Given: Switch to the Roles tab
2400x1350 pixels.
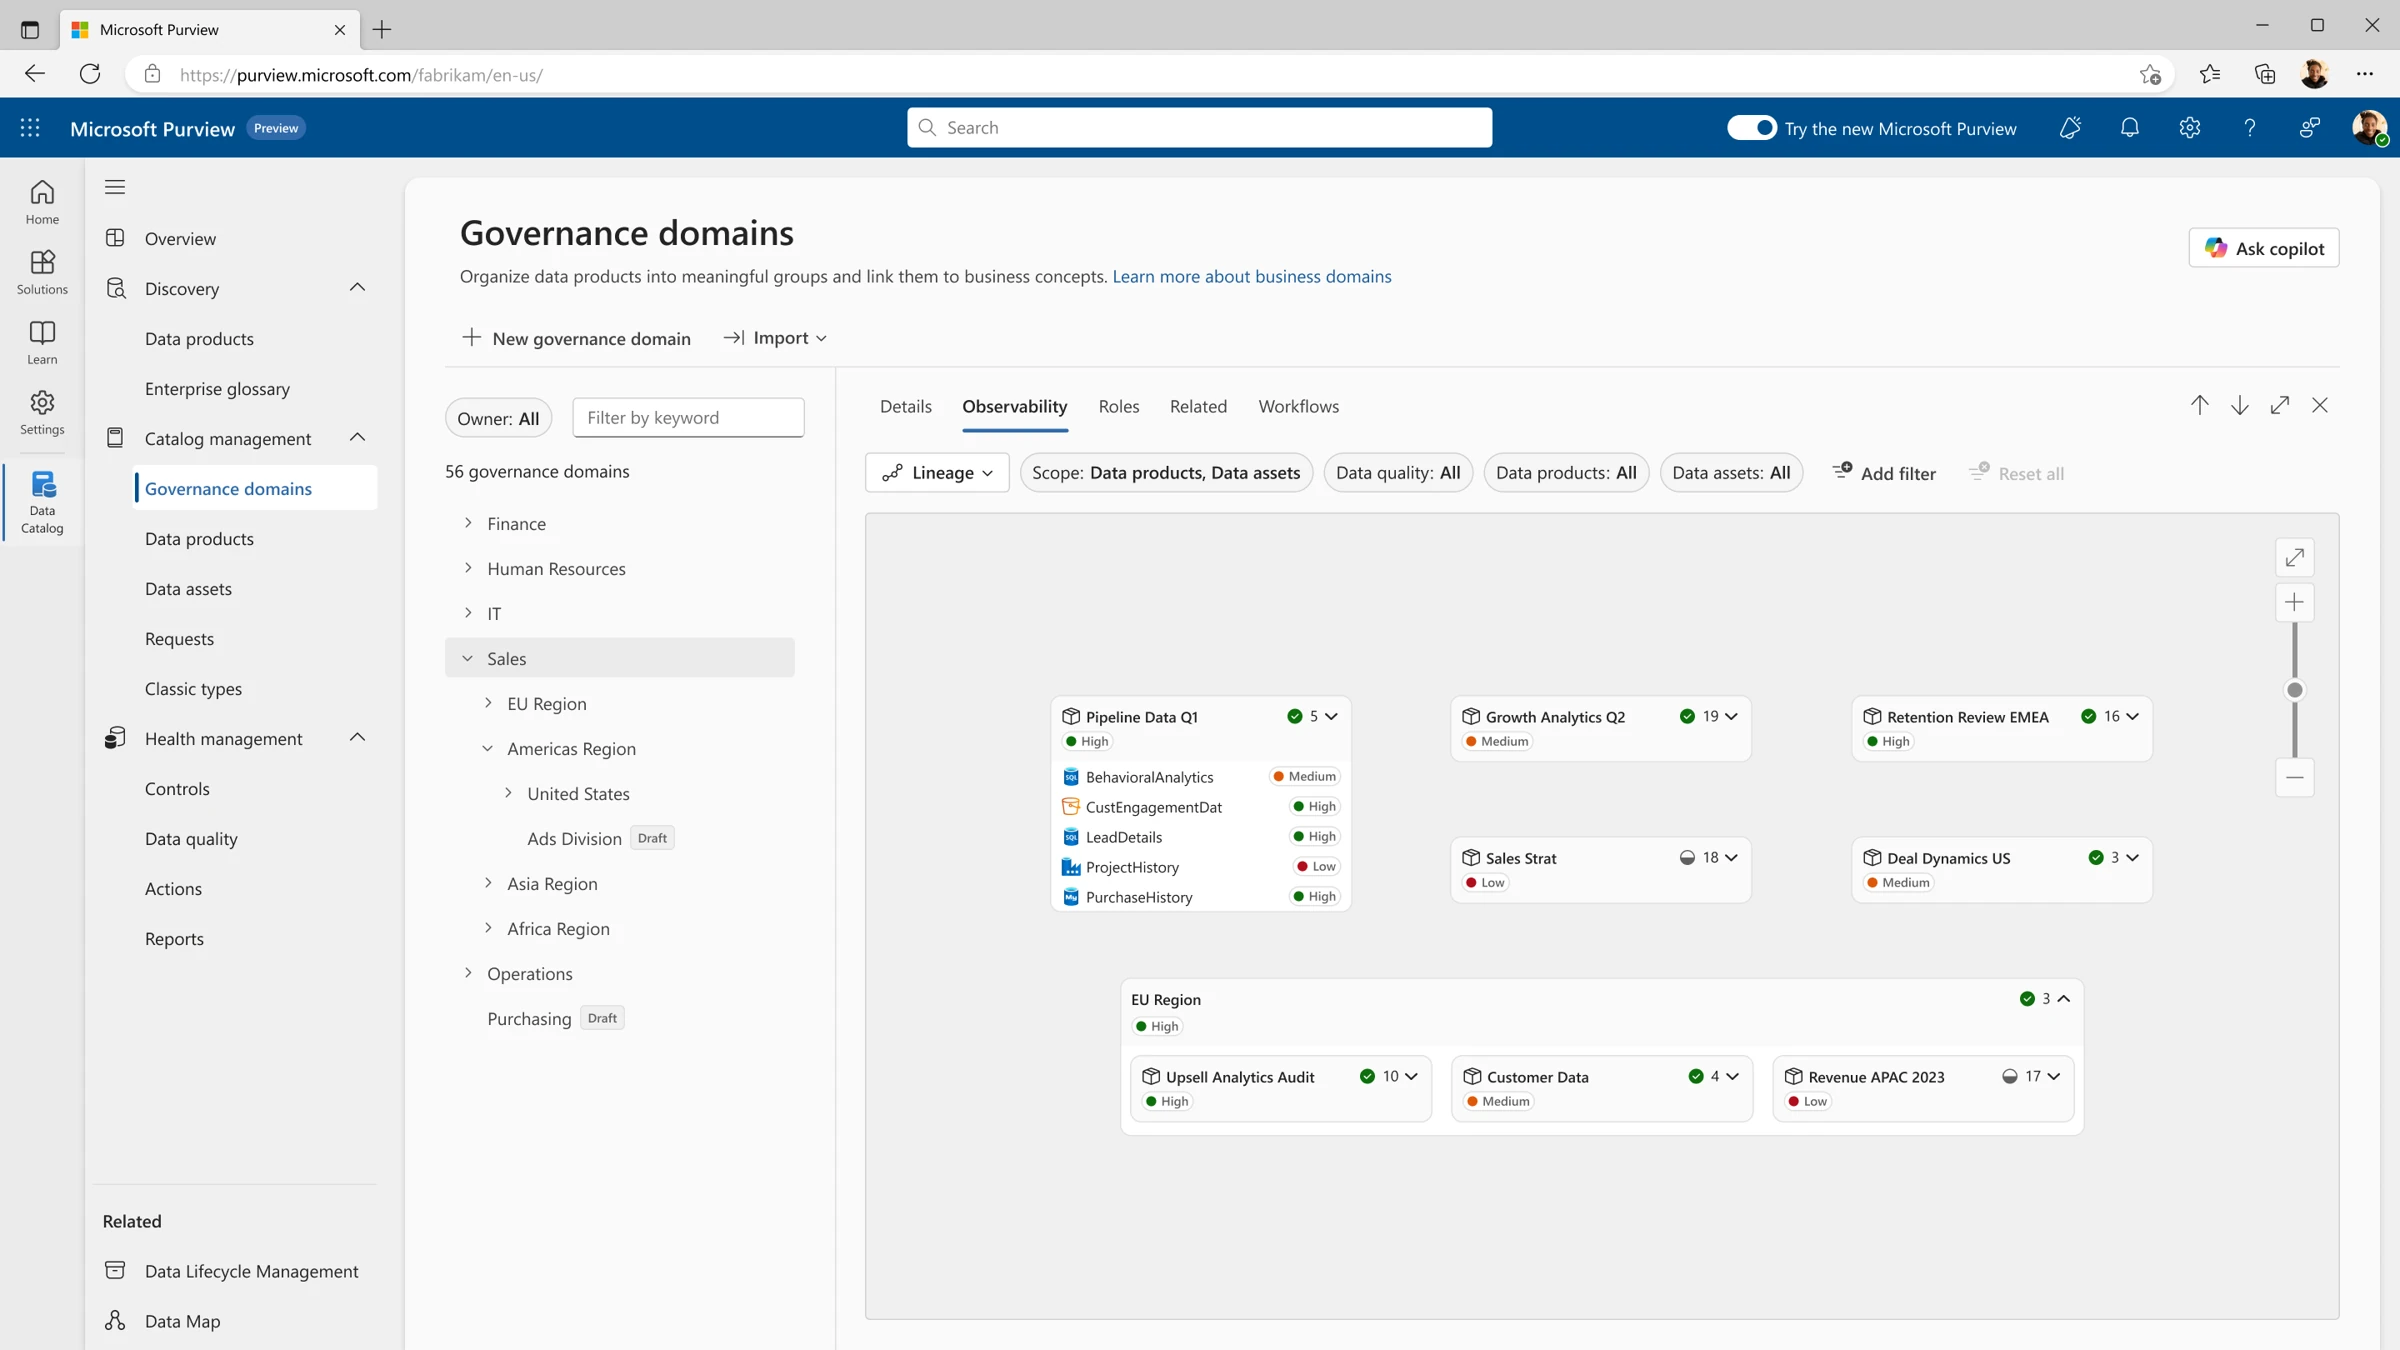Looking at the screenshot, I should (1119, 406).
